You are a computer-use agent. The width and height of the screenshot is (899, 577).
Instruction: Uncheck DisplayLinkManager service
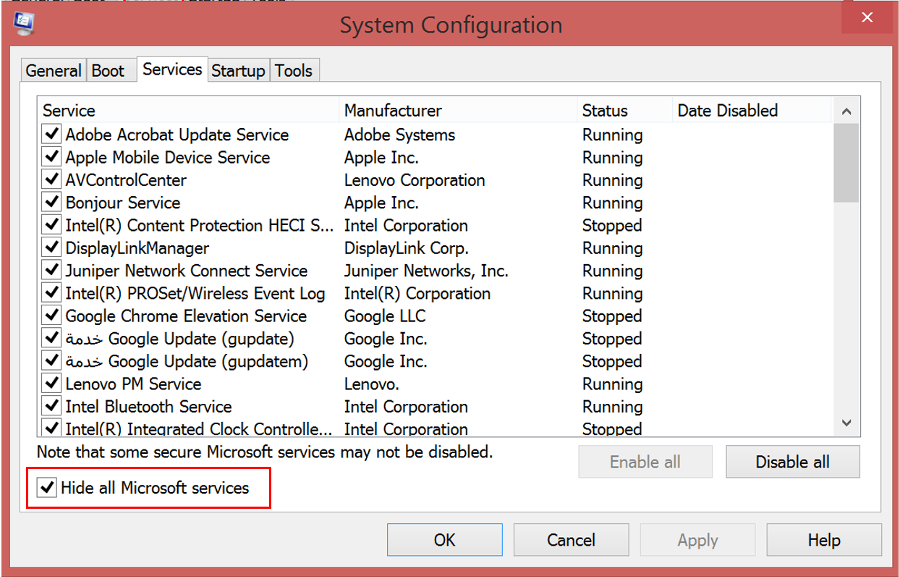pos(52,247)
